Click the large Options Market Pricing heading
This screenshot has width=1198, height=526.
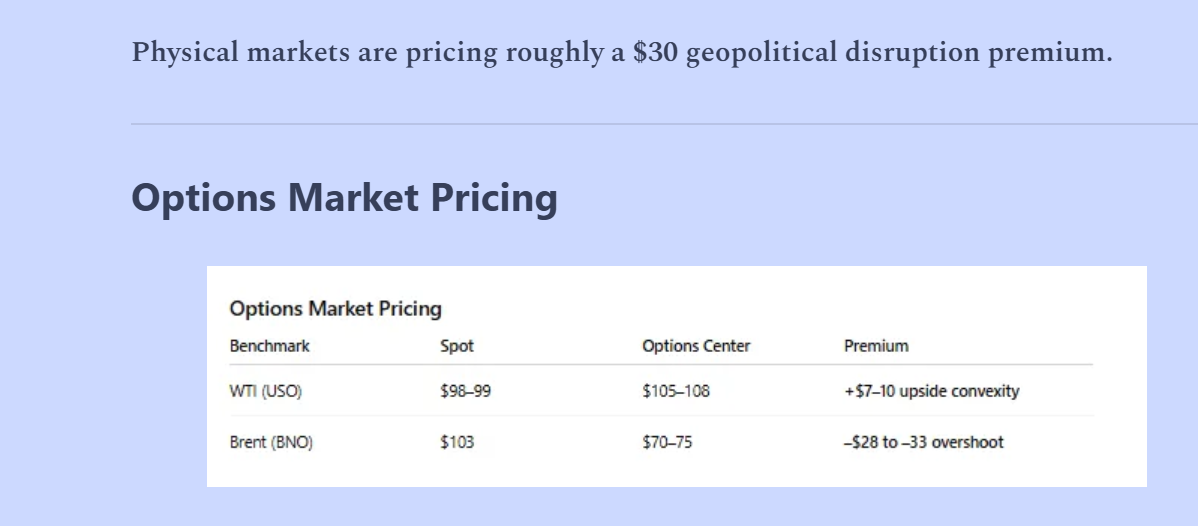click(x=344, y=197)
